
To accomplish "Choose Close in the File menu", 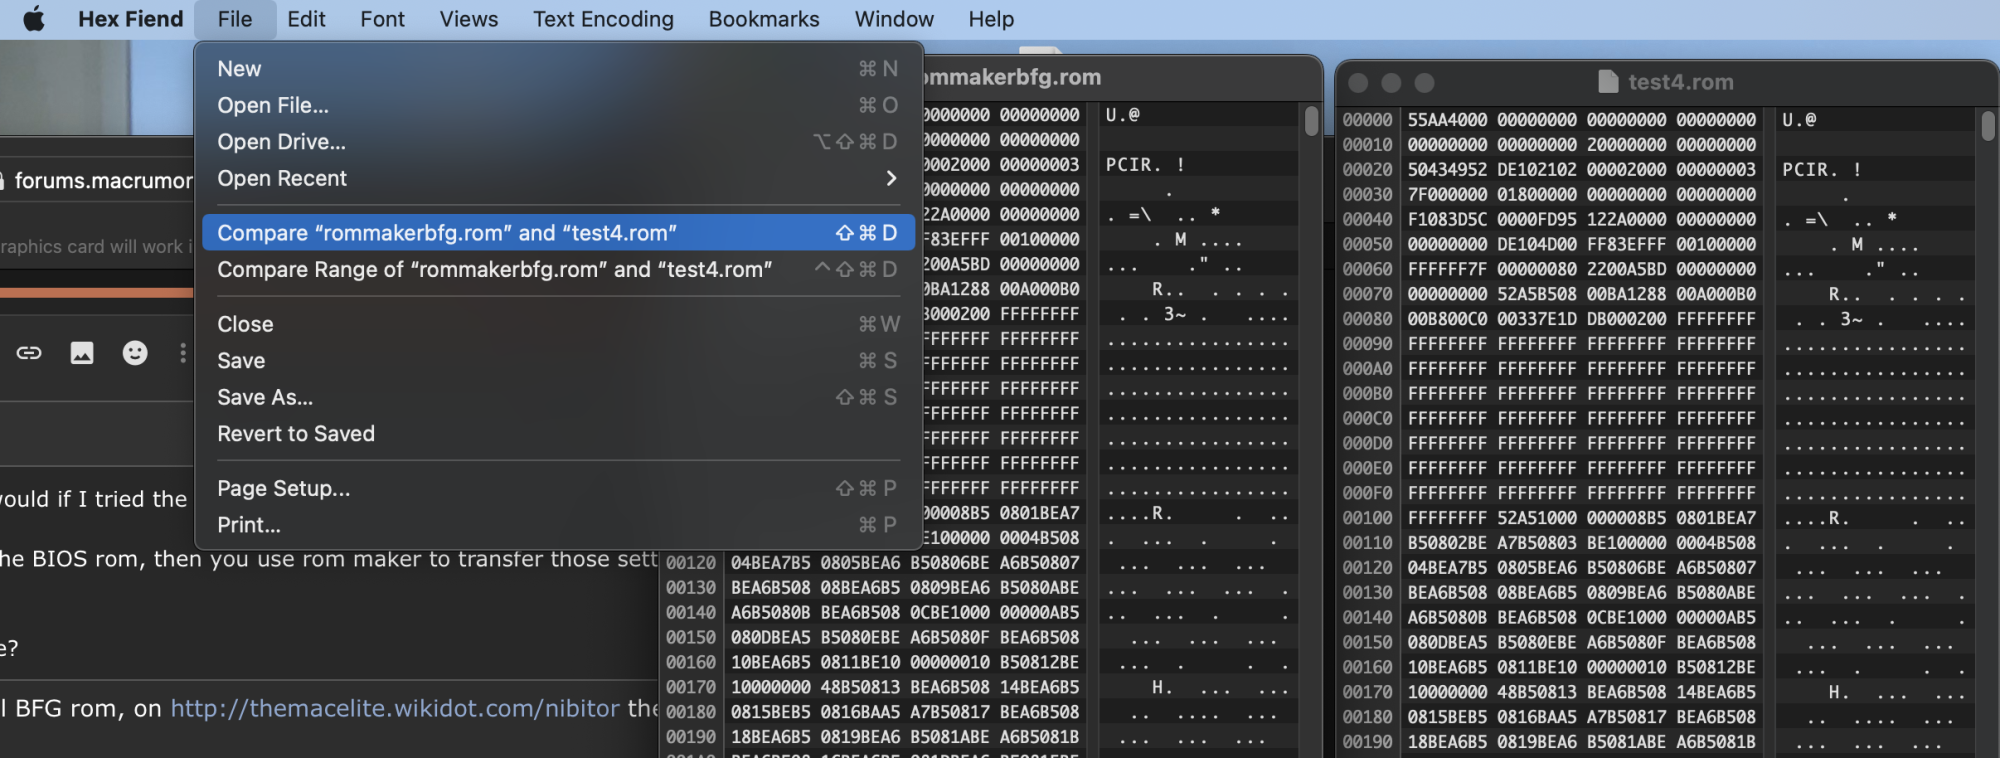I will [x=558, y=324].
